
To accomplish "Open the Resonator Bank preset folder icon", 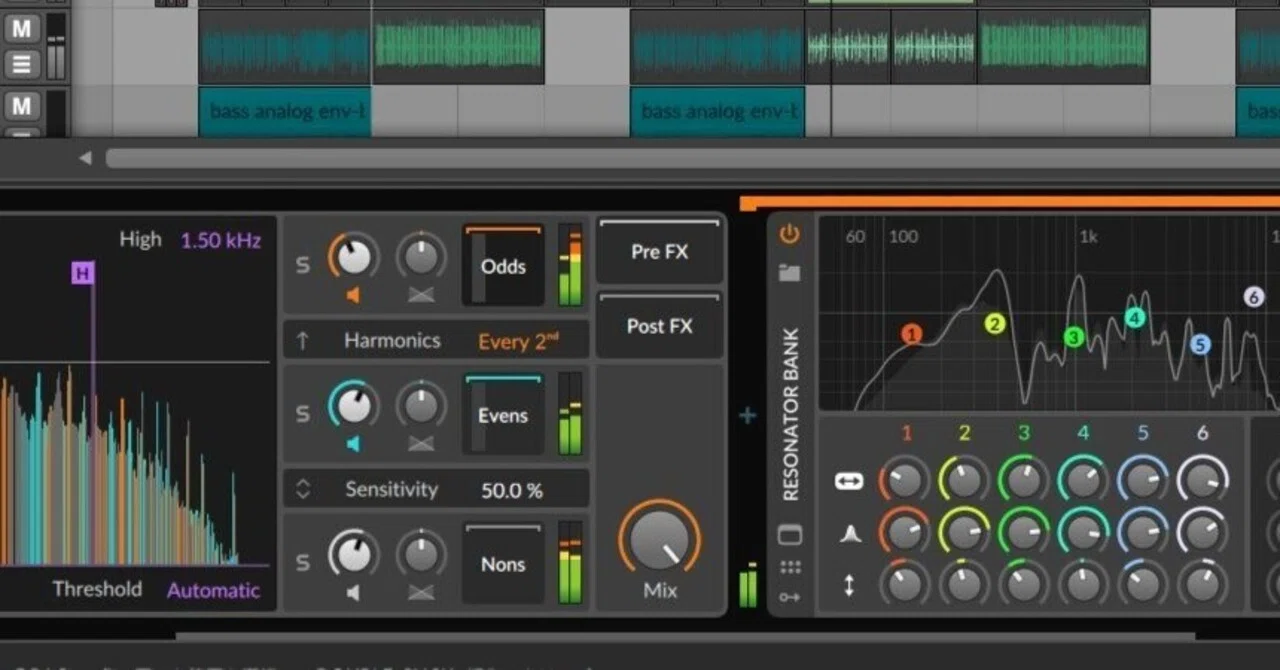I will coord(790,272).
